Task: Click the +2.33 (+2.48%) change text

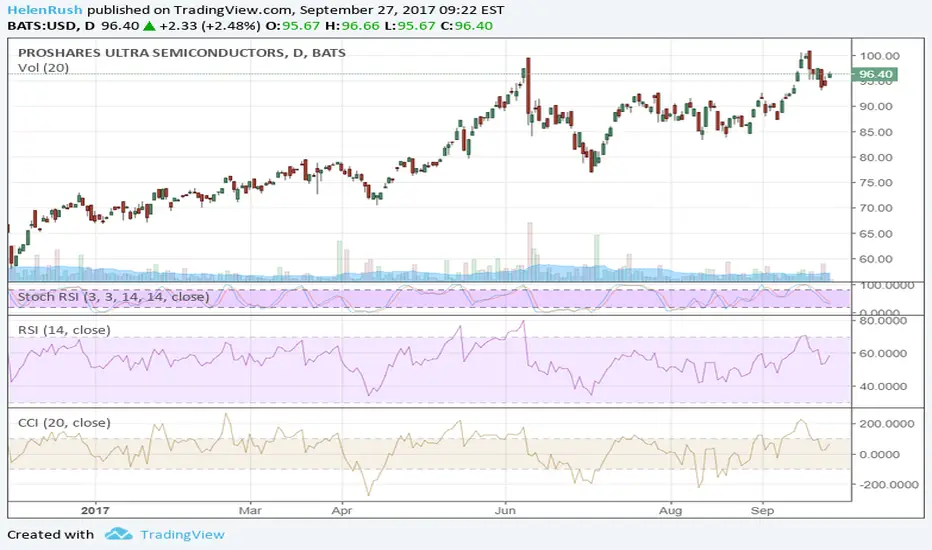Action: coord(210,26)
